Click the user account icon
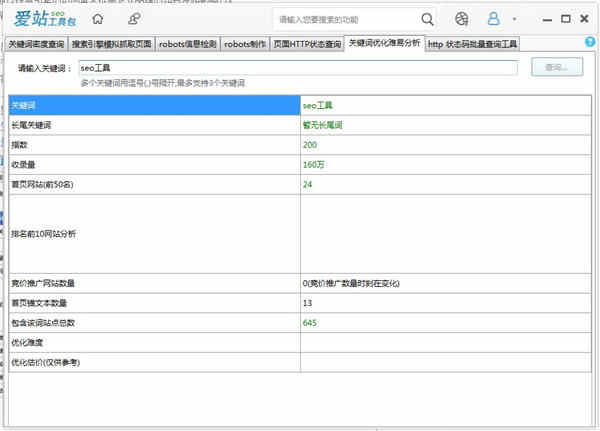The height and width of the screenshot is (431, 600). click(493, 18)
